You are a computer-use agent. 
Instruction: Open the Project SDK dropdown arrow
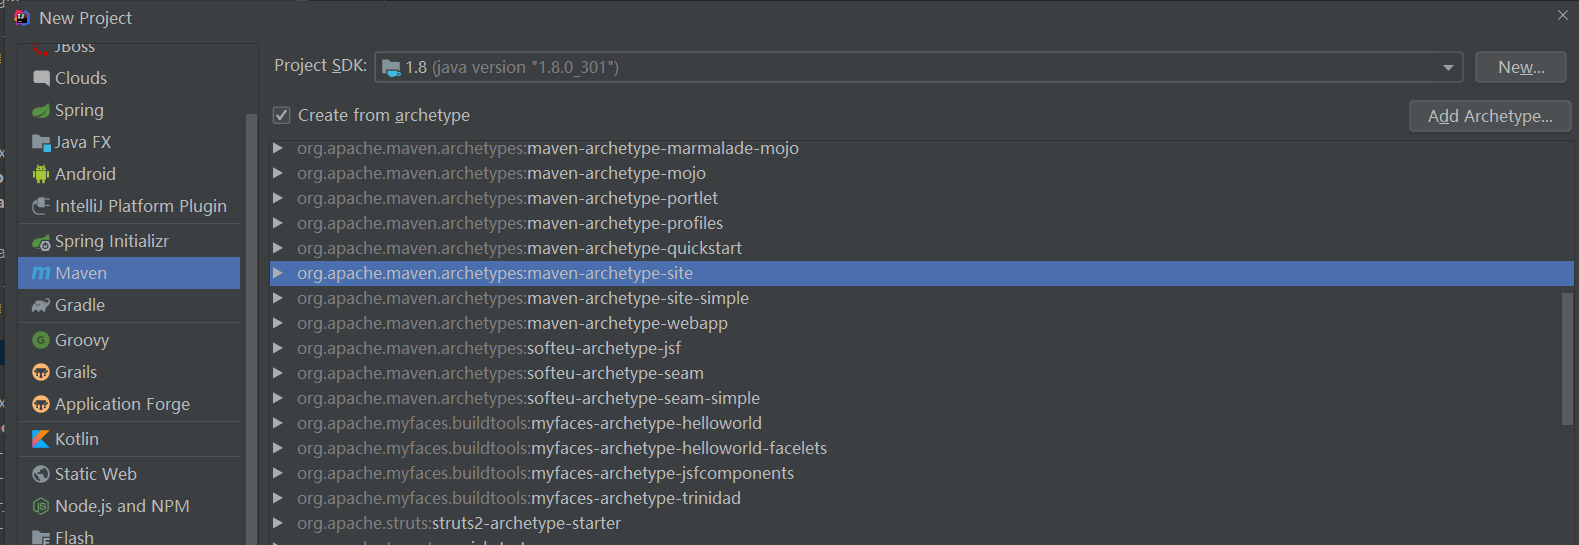coord(1448,68)
